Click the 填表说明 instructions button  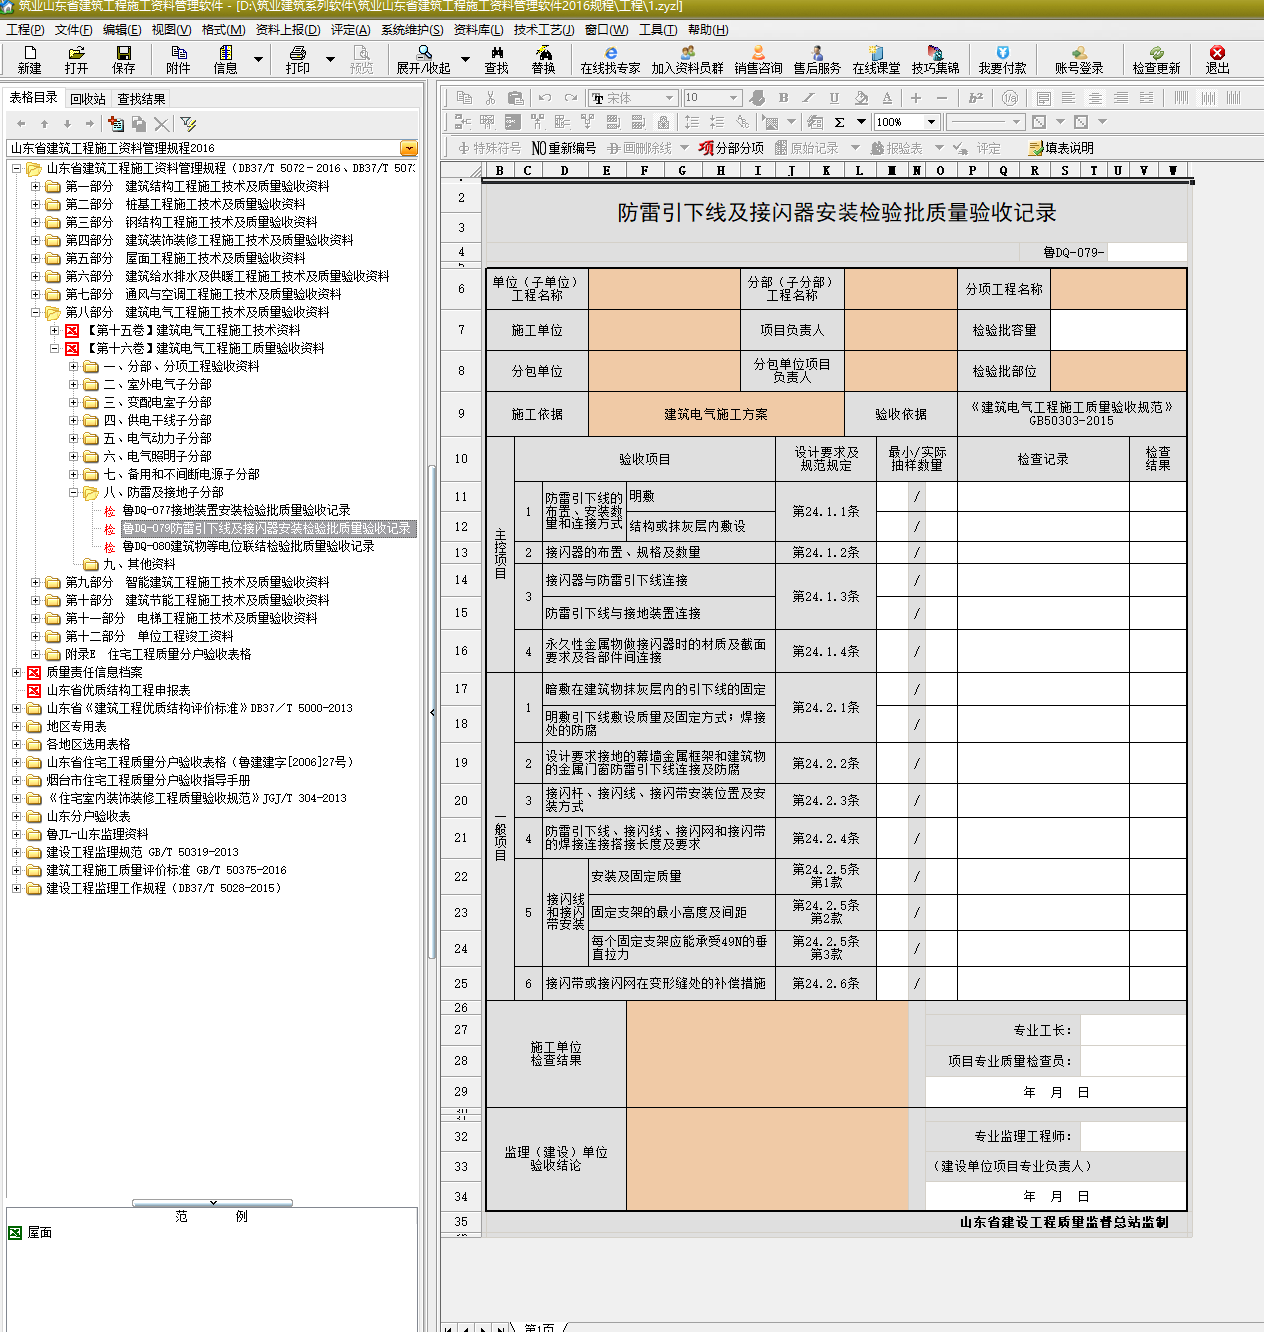pyautogui.click(x=1061, y=148)
